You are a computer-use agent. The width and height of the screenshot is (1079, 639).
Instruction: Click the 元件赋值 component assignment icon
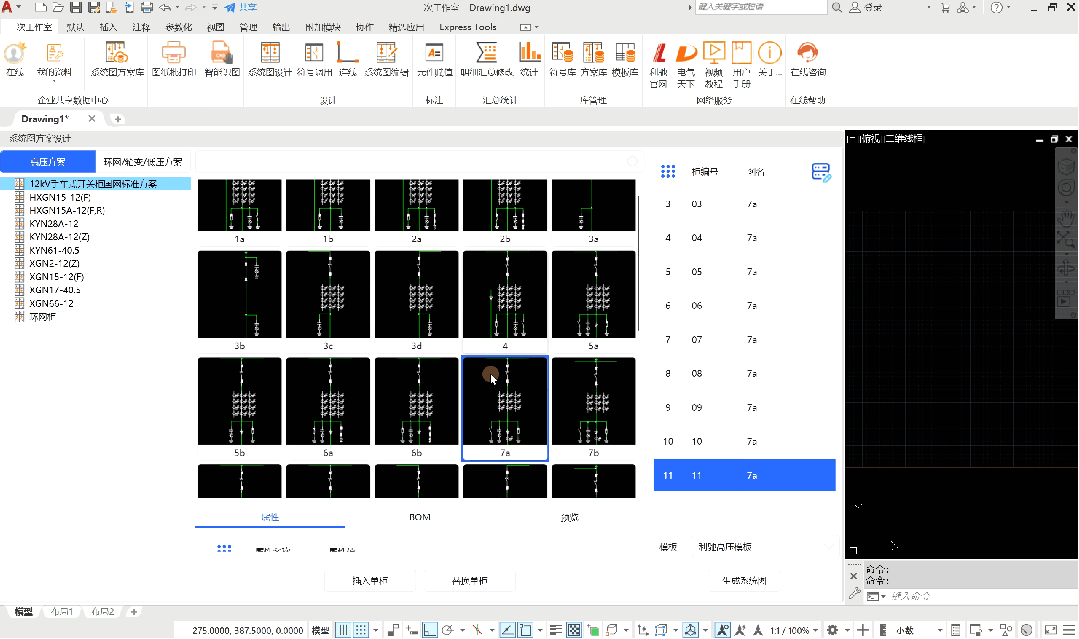[434, 58]
